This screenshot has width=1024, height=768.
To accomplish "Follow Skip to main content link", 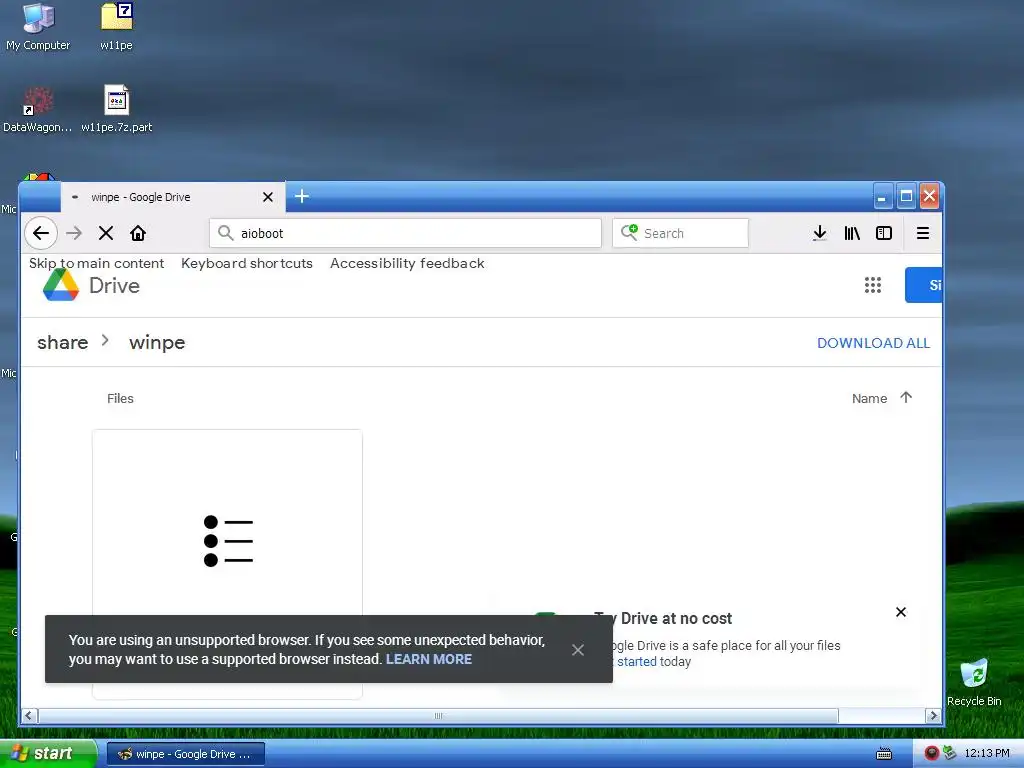I will pos(96,263).
